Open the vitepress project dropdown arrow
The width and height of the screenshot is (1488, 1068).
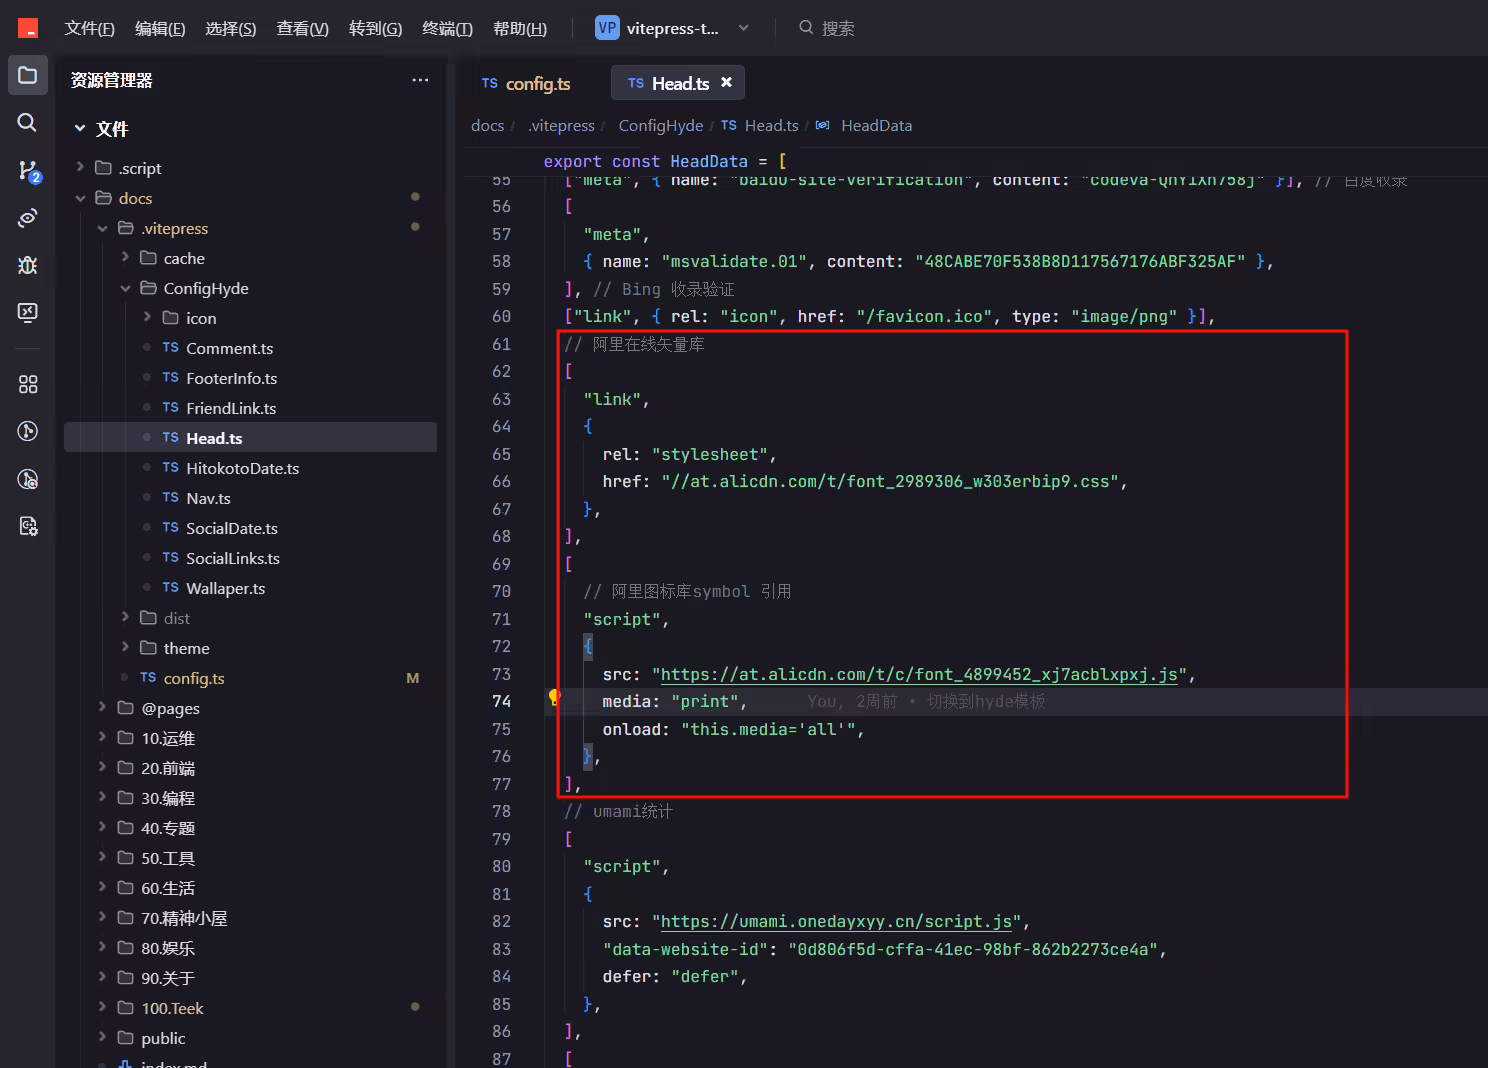pyautogui.click(x=743, y=28)
